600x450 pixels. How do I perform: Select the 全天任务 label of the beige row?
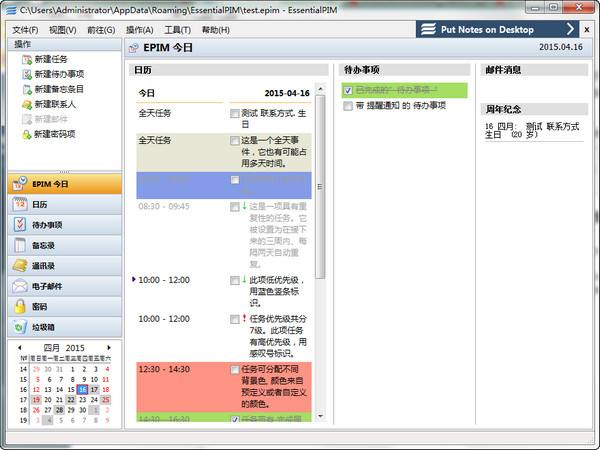(155, 140)
